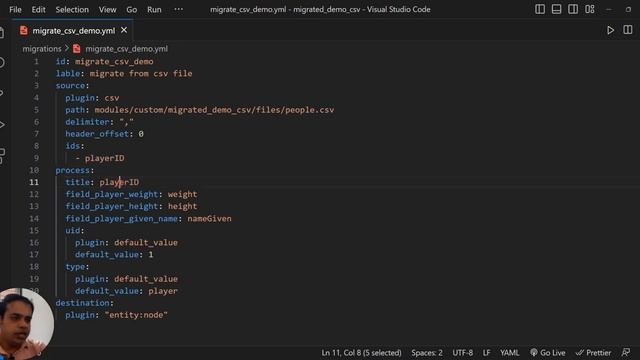
Task: Change indentation via Spaces: 2
Action: click(x=427, y=353)
